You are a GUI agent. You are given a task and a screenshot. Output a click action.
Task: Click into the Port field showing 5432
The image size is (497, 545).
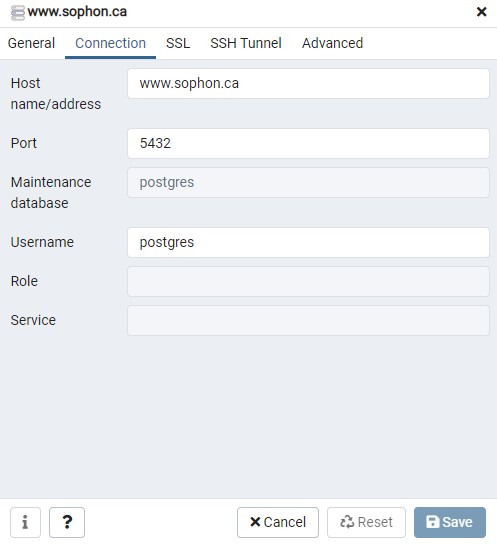[308, 144]
